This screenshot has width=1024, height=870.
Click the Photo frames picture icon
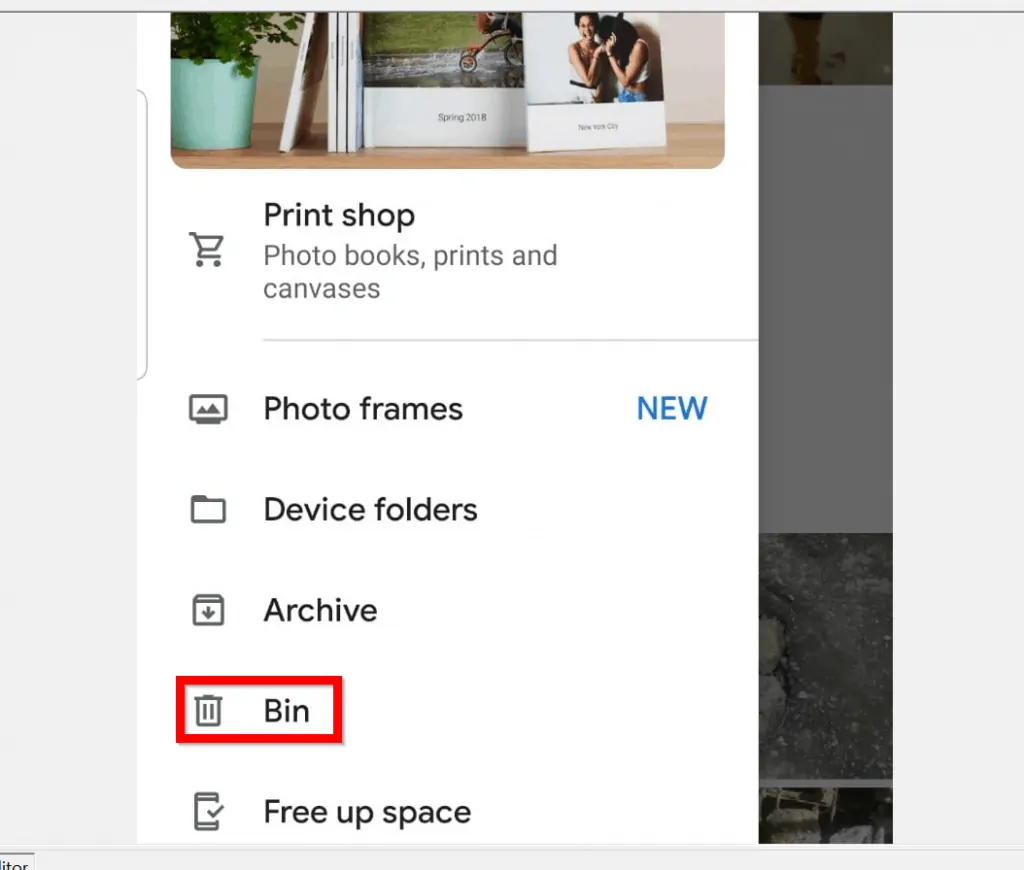(208, 409)
